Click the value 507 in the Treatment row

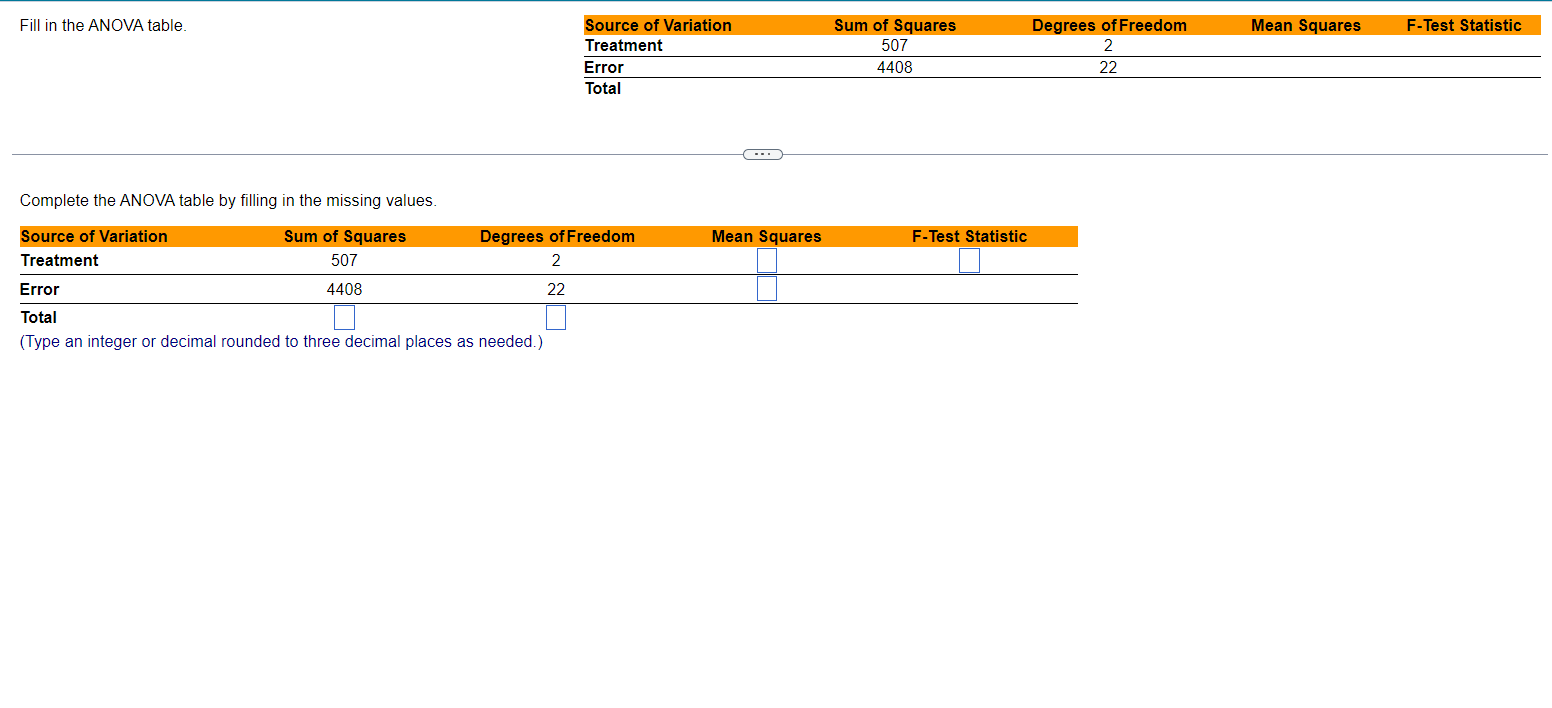(x=345, y=260)
